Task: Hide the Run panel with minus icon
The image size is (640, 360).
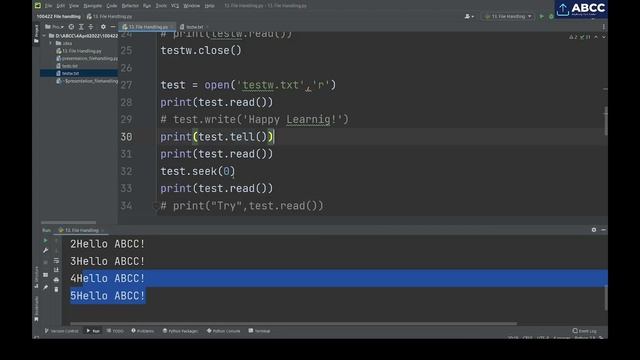Action: tap(603, 230)
